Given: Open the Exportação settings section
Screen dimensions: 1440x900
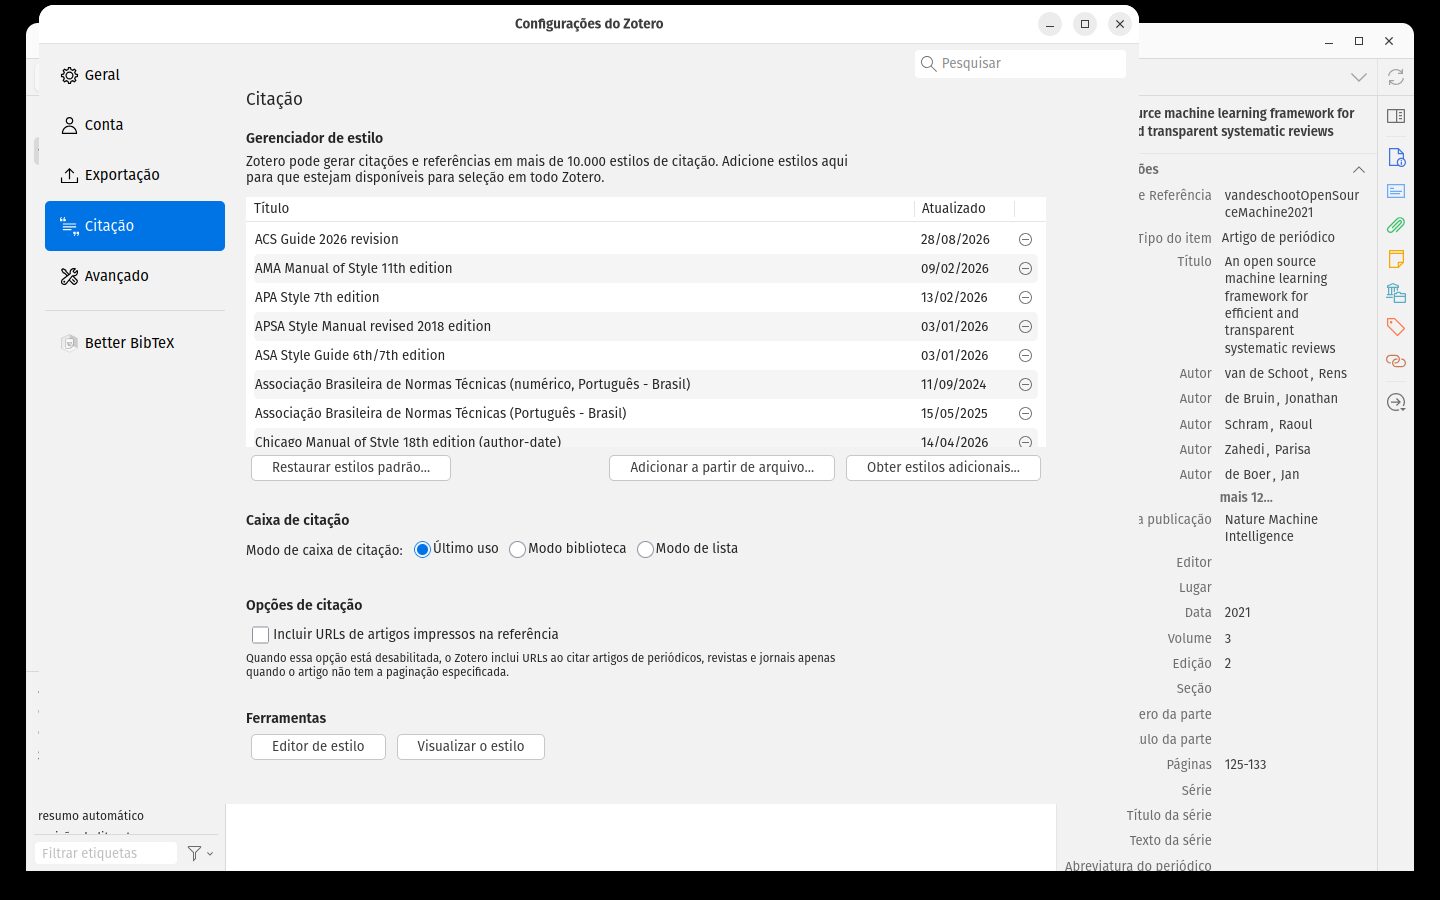Looking at the screenshot, I should [x=135, y=175].
